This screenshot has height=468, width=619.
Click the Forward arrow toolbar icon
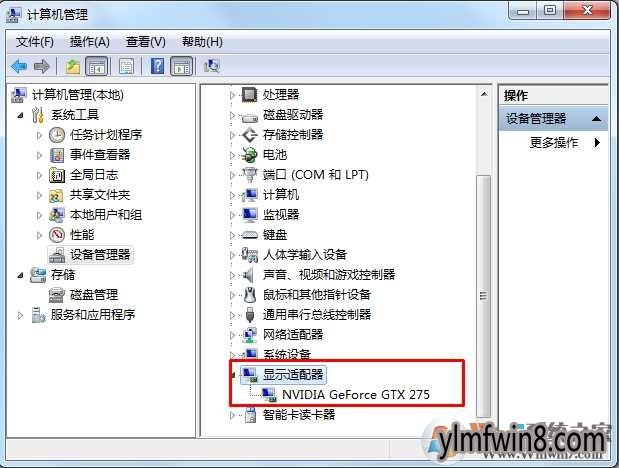tap(41, 66)
